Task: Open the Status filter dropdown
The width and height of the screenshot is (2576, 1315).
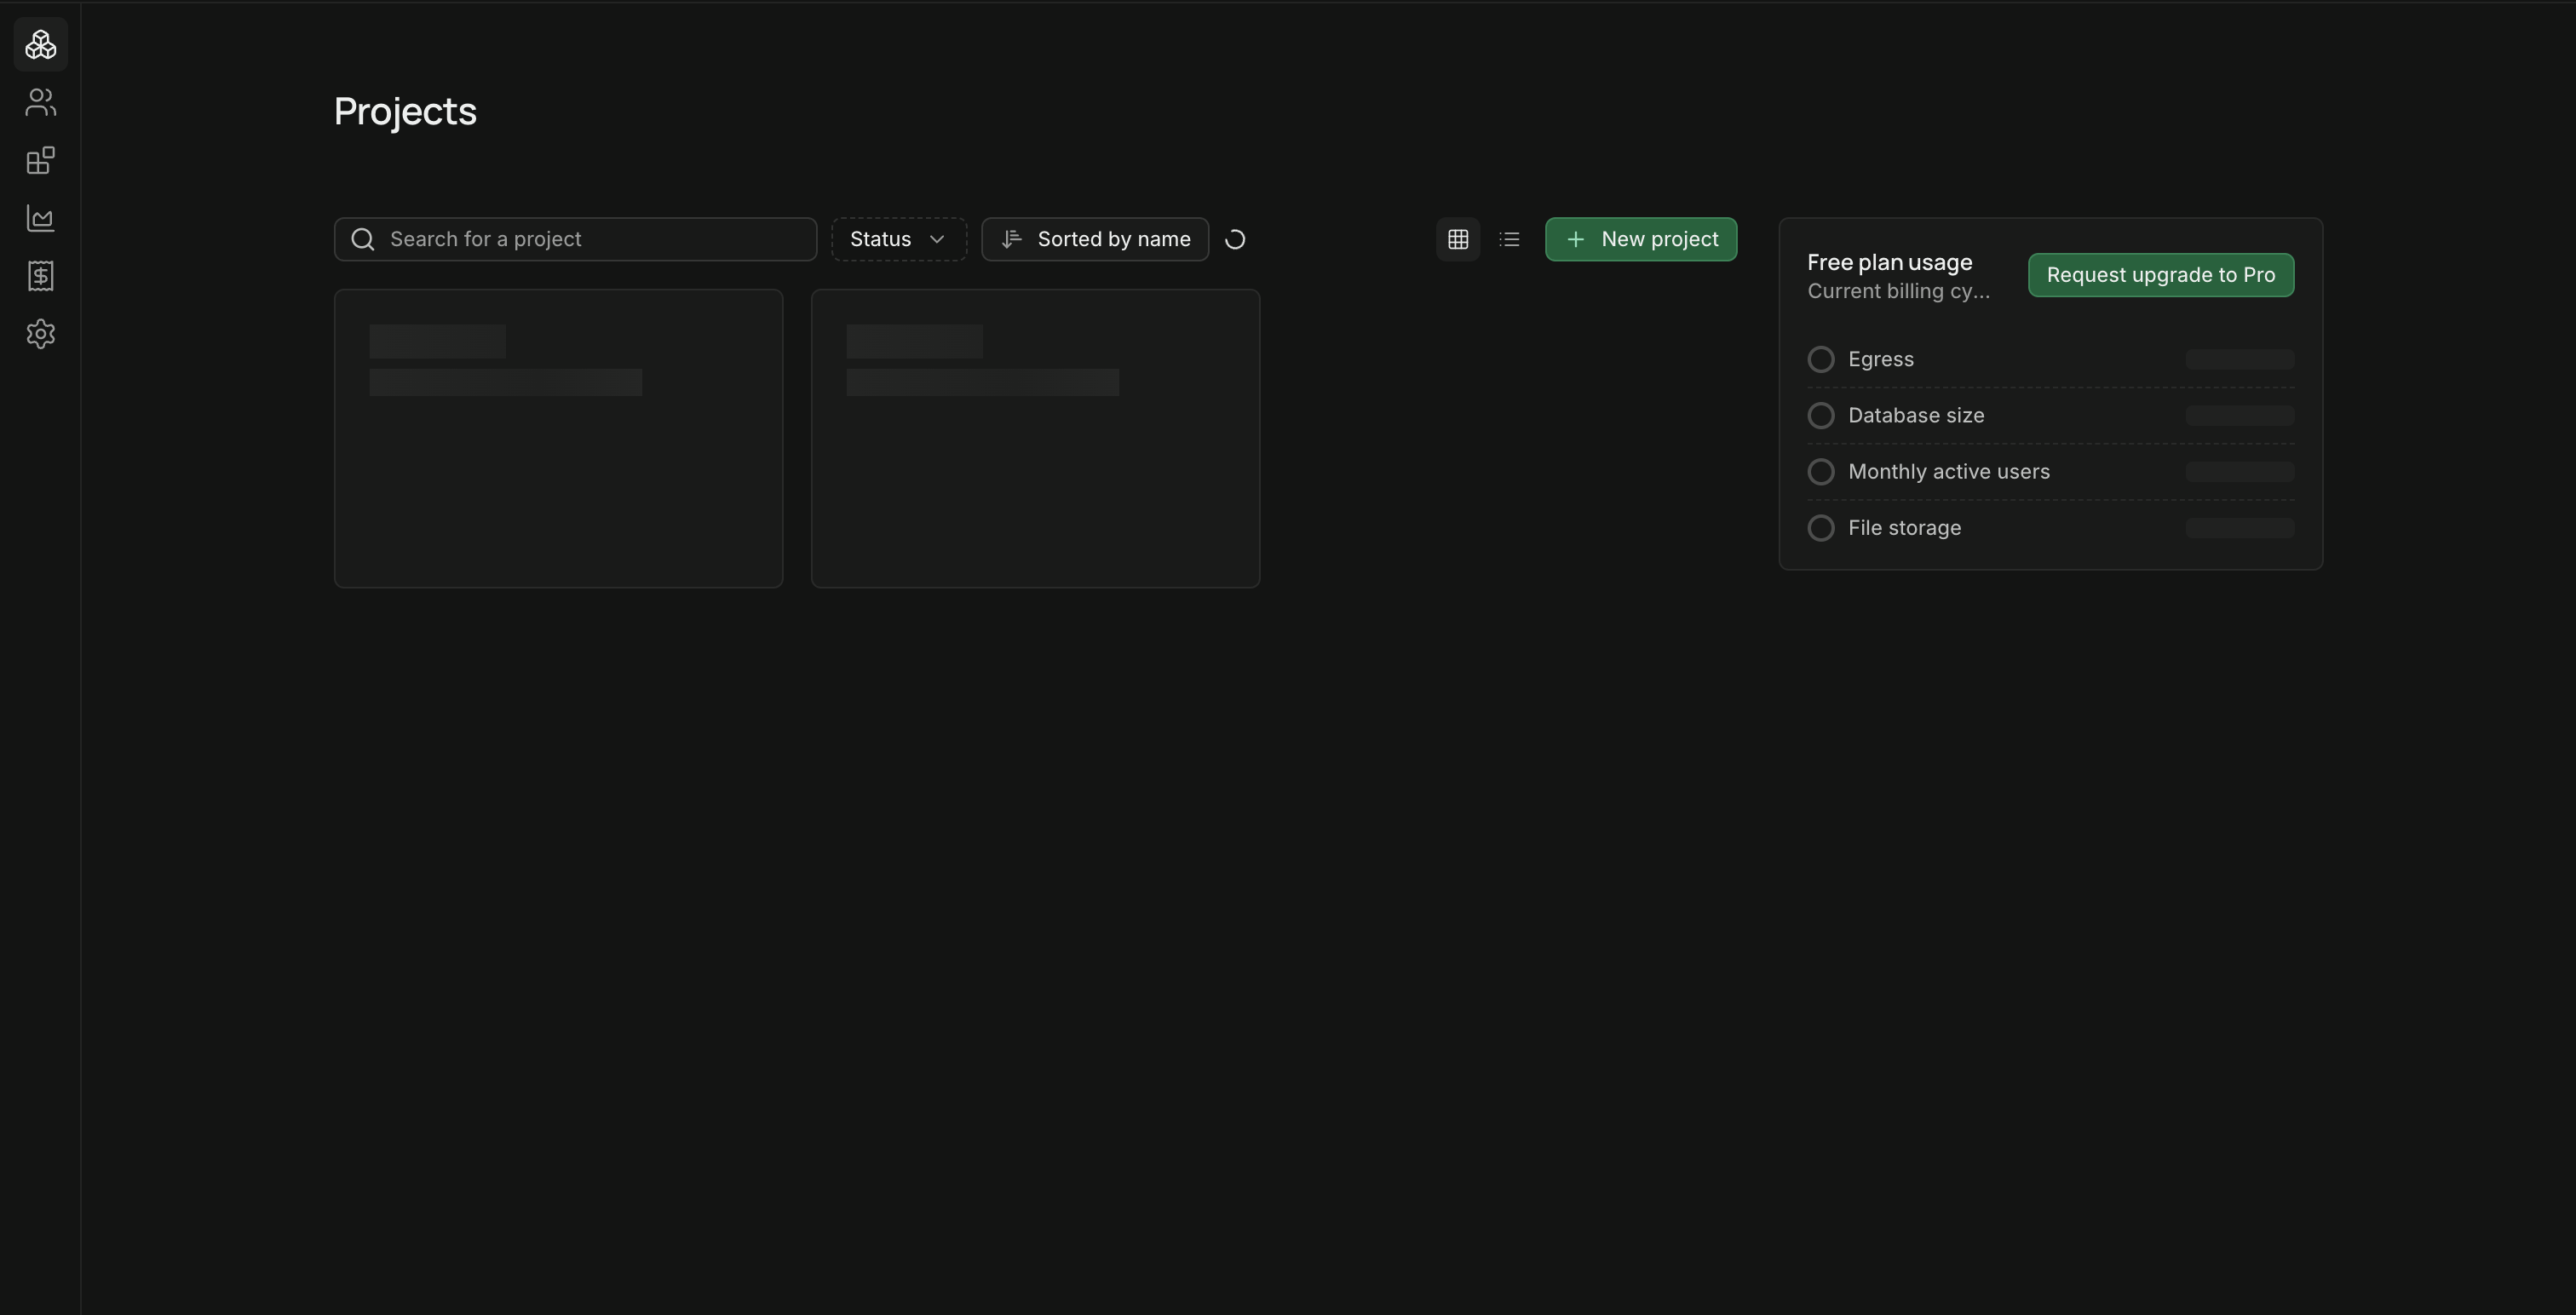Action: click(899, 239)
